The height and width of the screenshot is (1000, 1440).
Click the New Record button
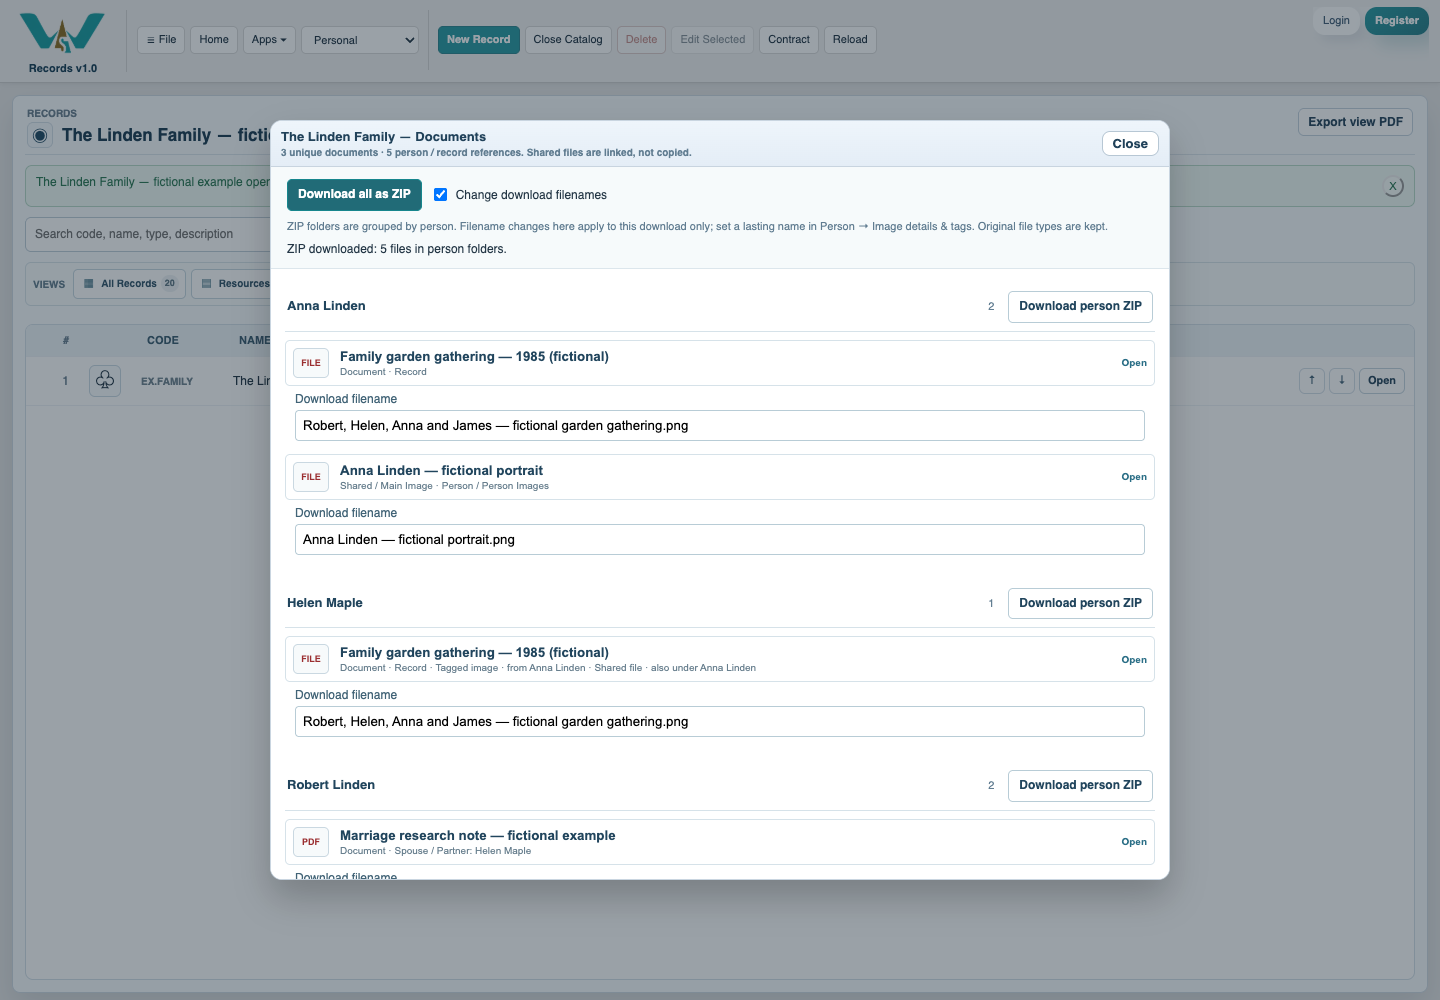tap(479, 40)
